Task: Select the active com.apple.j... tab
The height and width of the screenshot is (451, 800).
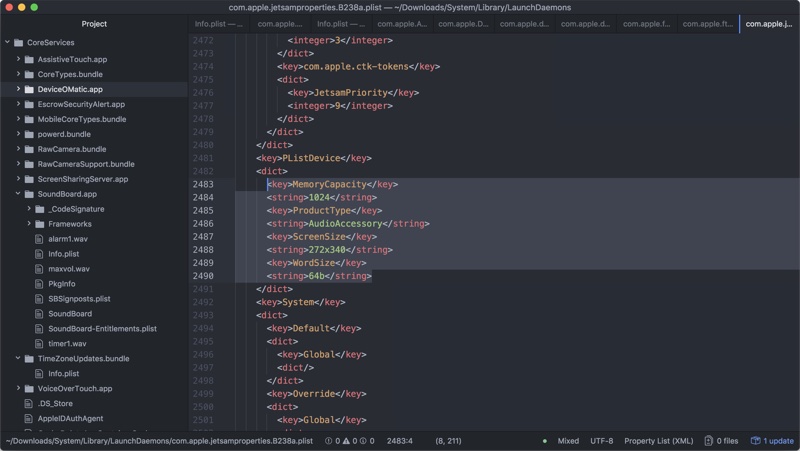Action: tap(769, 24)
